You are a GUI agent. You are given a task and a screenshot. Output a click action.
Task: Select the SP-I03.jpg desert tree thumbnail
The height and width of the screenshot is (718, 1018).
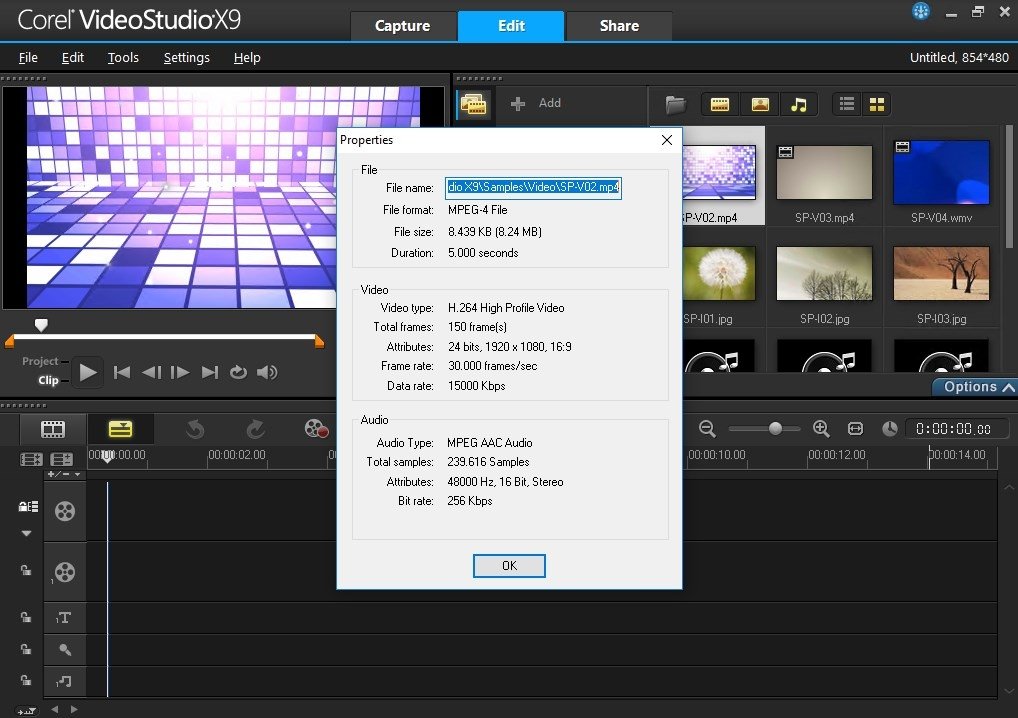point(941,273)
